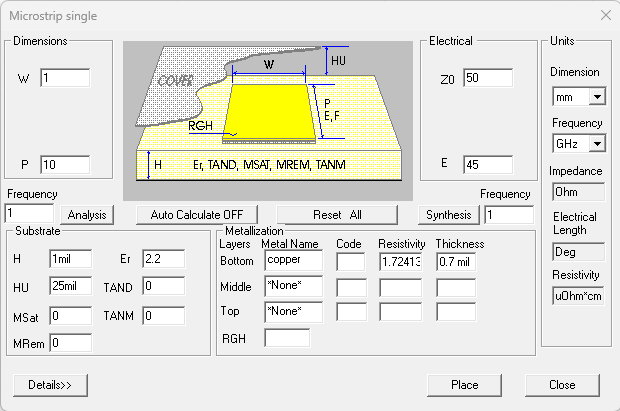Click the Place button
Image resolution: width=620 pixels, height=411 pixels.
click(x=464, y=385)
